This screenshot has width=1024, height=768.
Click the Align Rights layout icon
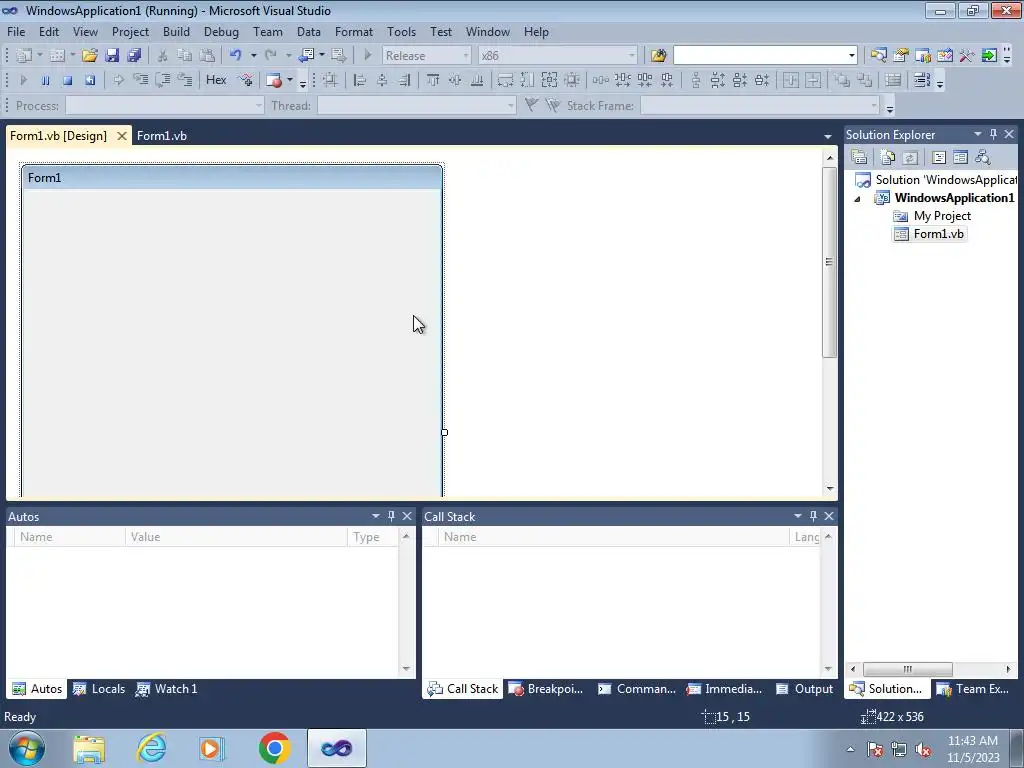pos(404,80)
